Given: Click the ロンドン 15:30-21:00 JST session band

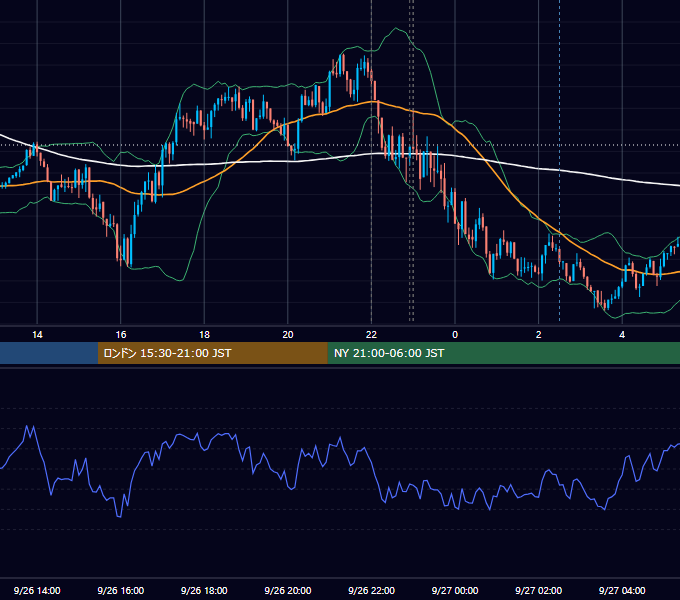Looking at the screenshot, I should click(x=212, y=353).
